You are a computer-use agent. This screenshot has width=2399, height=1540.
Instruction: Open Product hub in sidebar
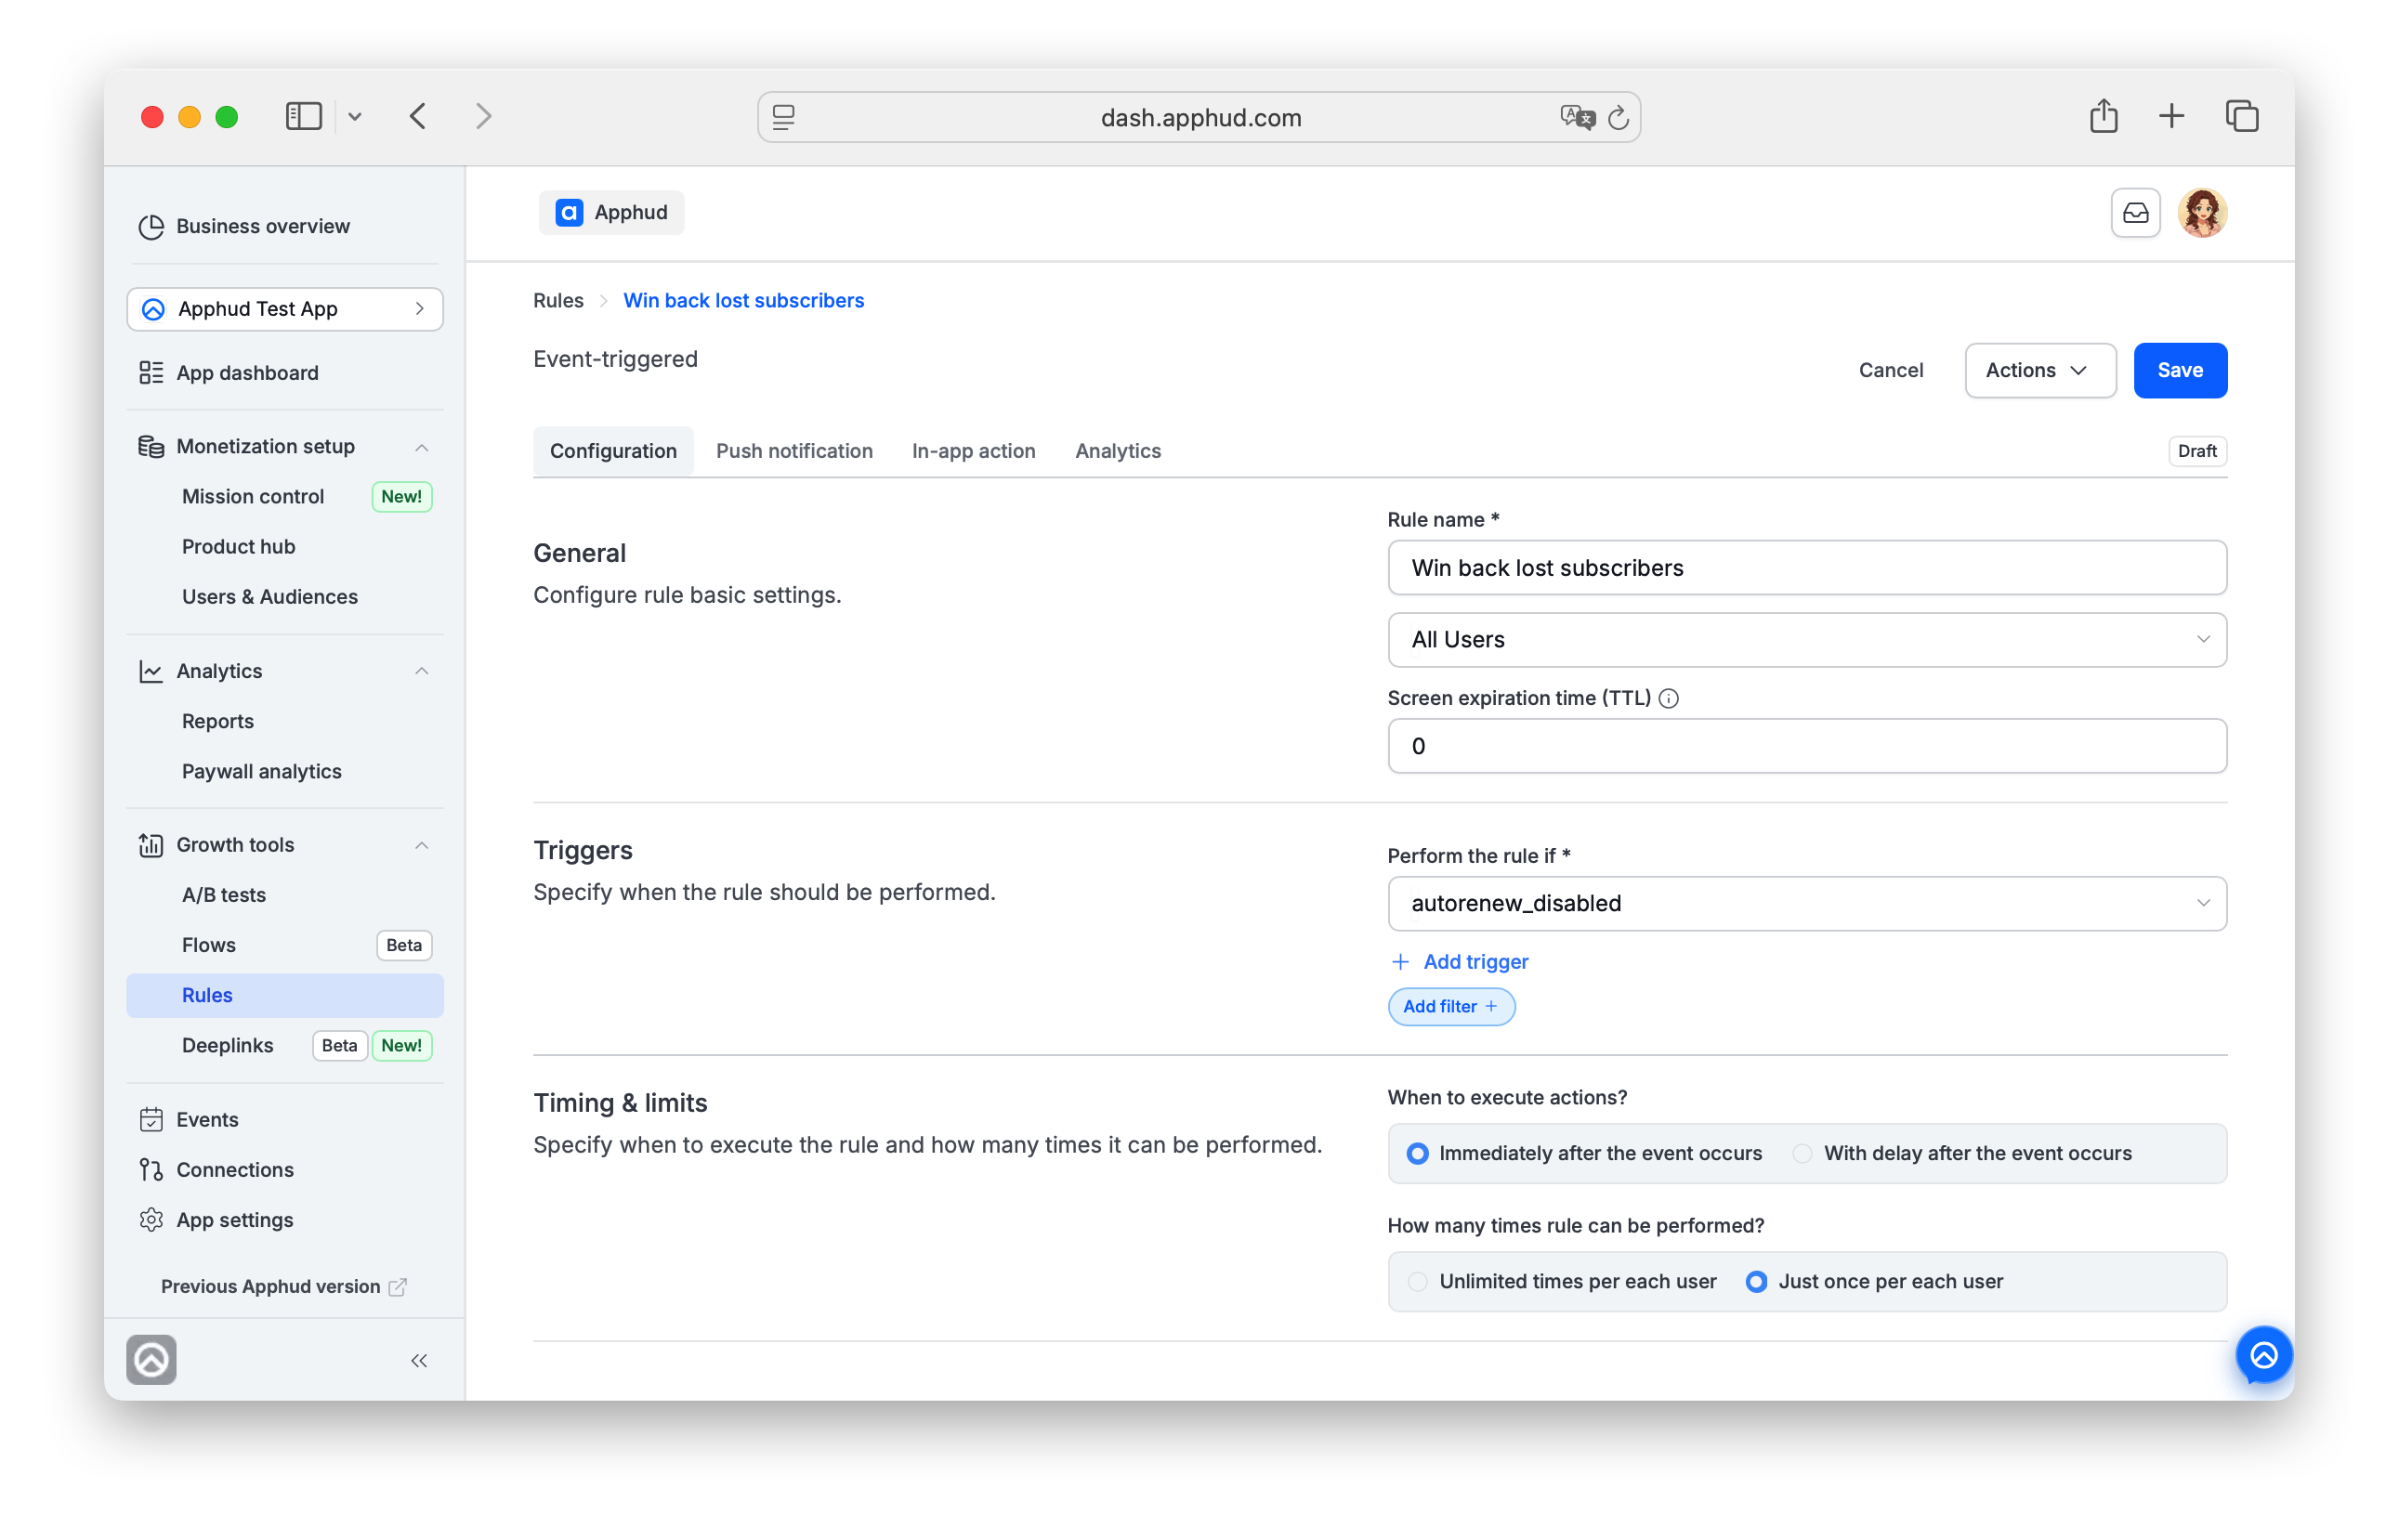[238, 547]
